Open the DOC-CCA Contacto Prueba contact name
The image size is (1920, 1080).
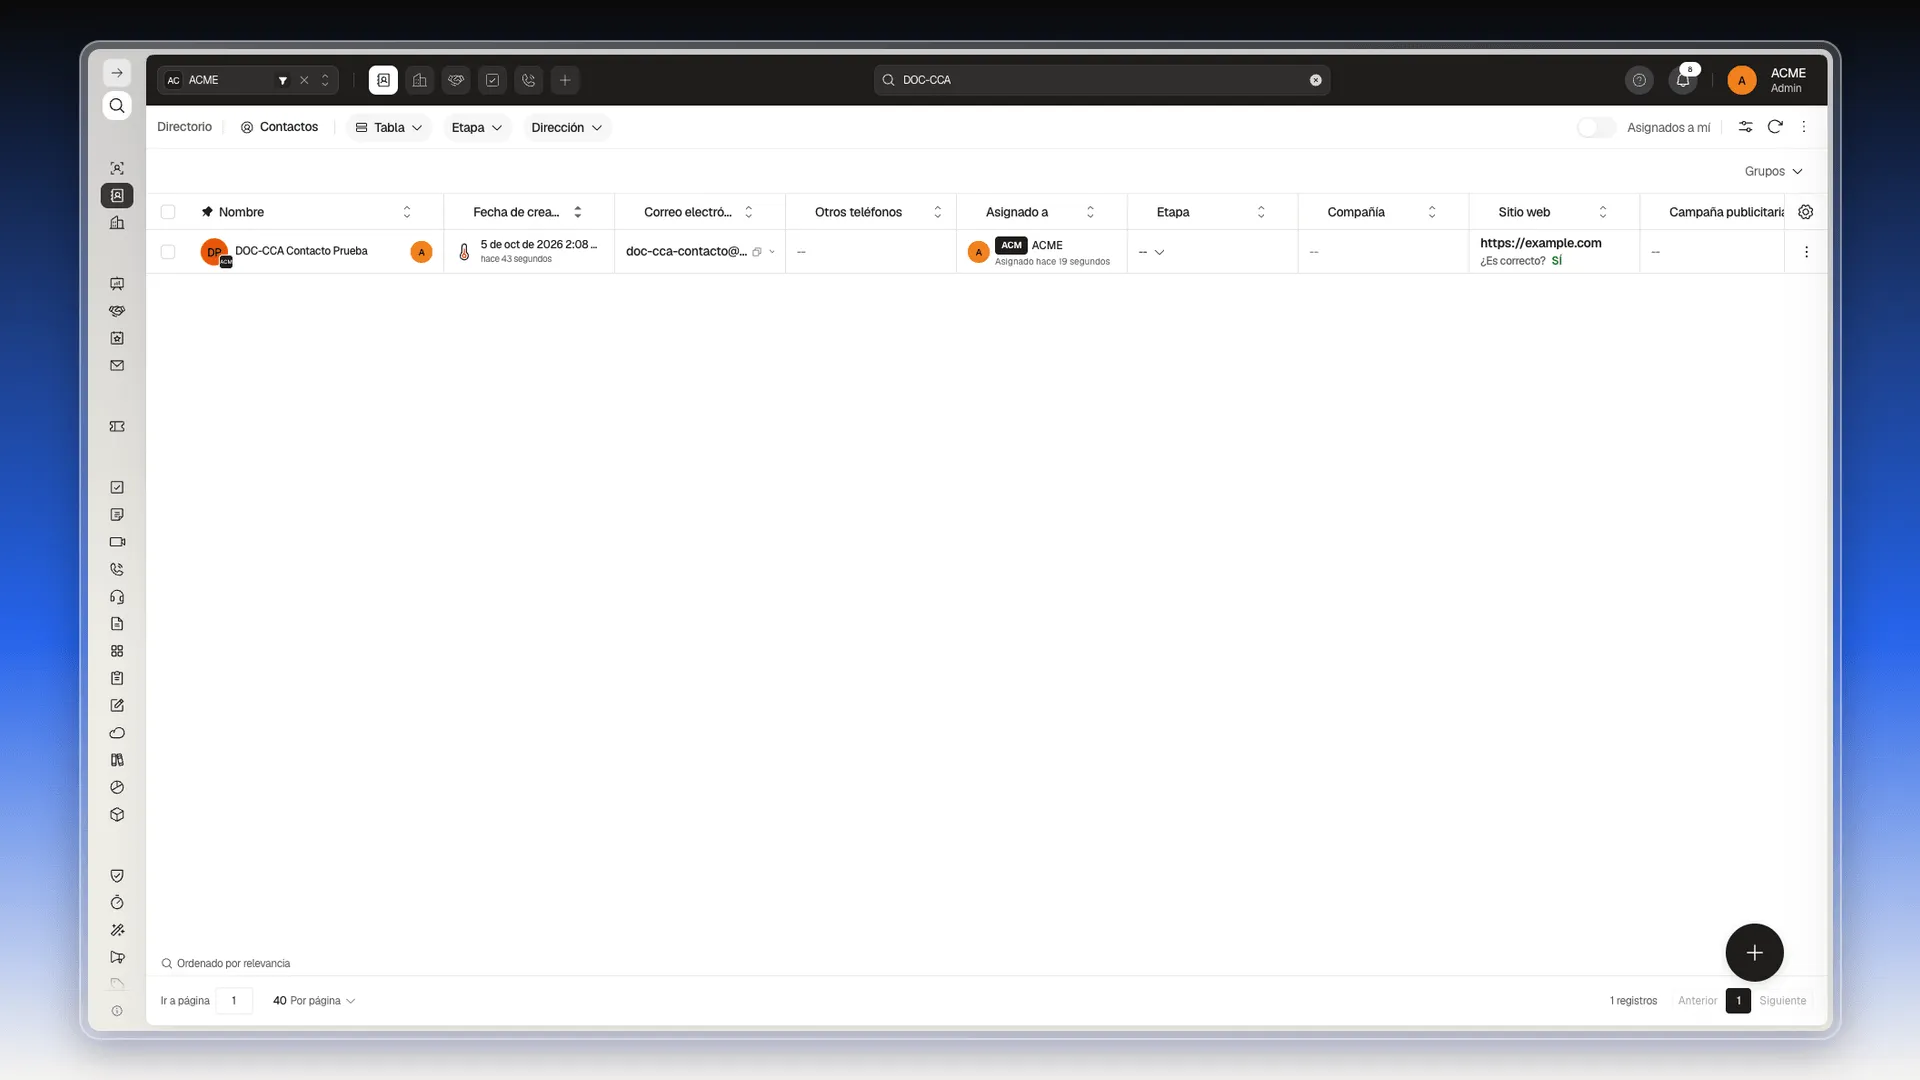pos(301,251)
